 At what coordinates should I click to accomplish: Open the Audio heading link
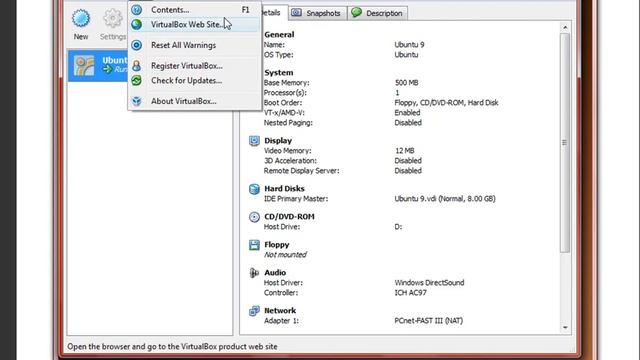[275, 272]
